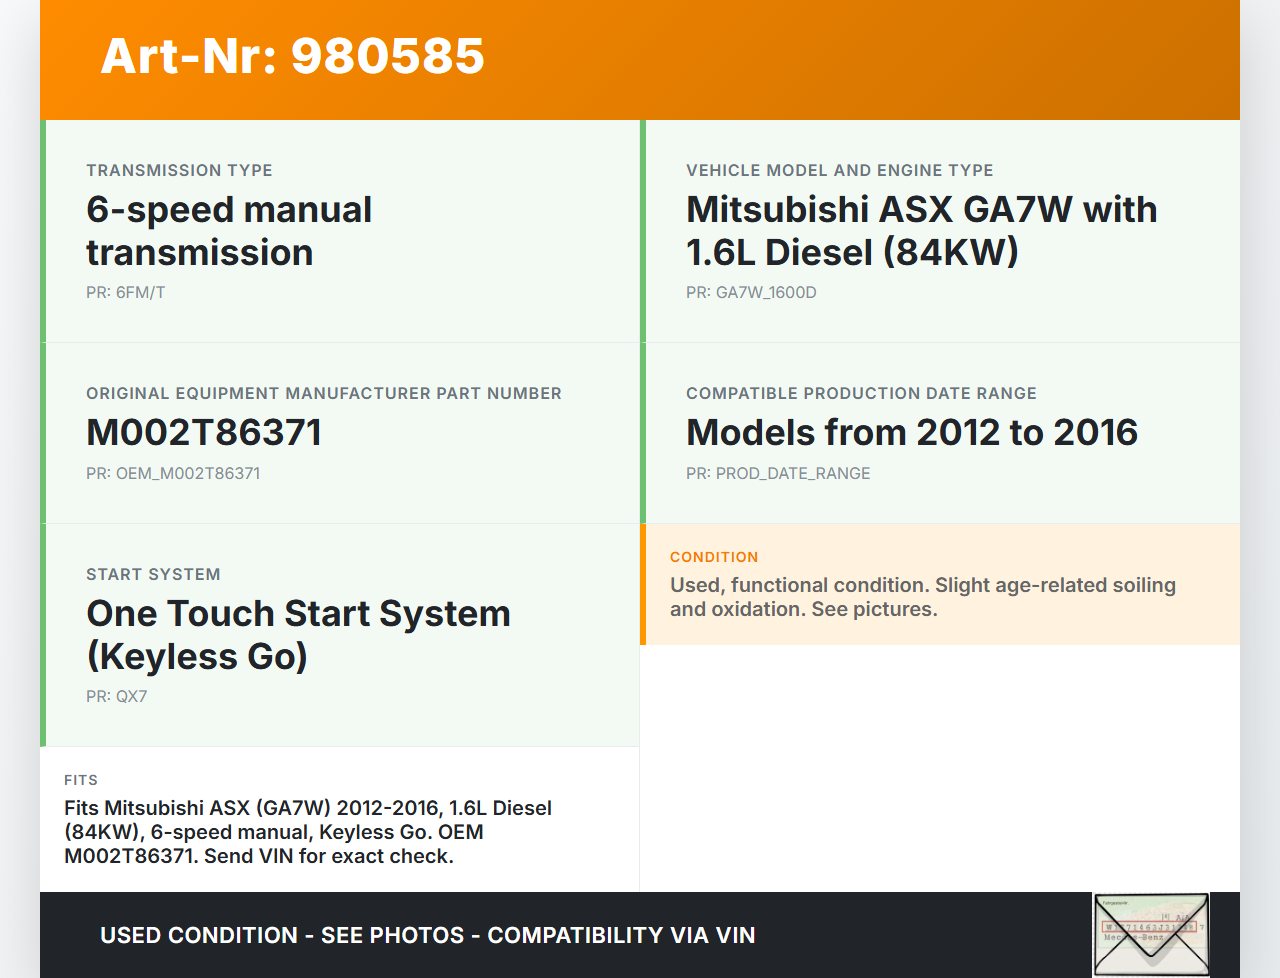This screenshot has width=1280, height=978.
Task: Click the OEM part number M002T86371
Action: 204,433
